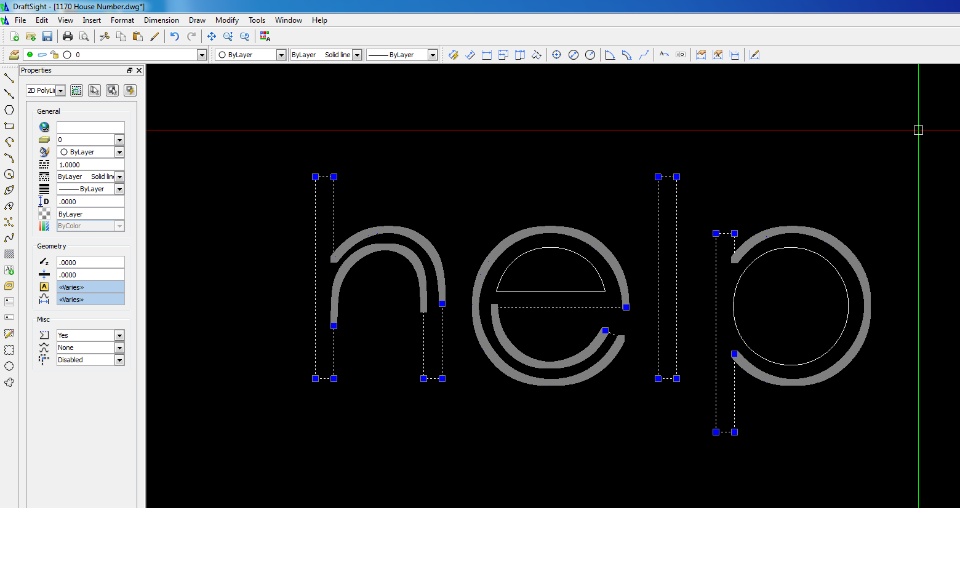The height and width of the screenshot is (580, 960).
Task: Create a new drawing from the toolbar
Action: pyautogui.click(x=14, y=37)
